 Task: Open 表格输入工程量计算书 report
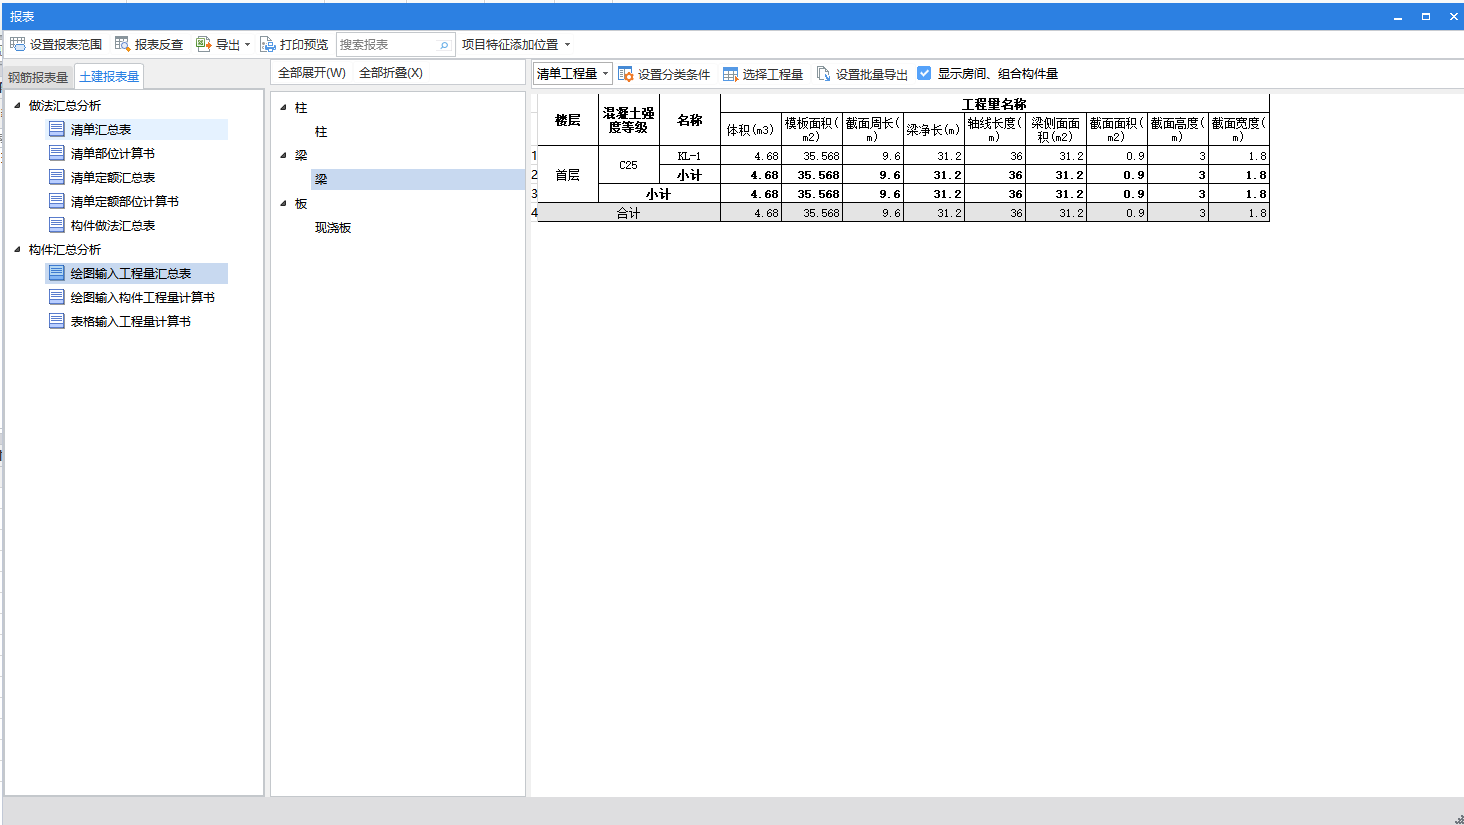pos(131,321)
